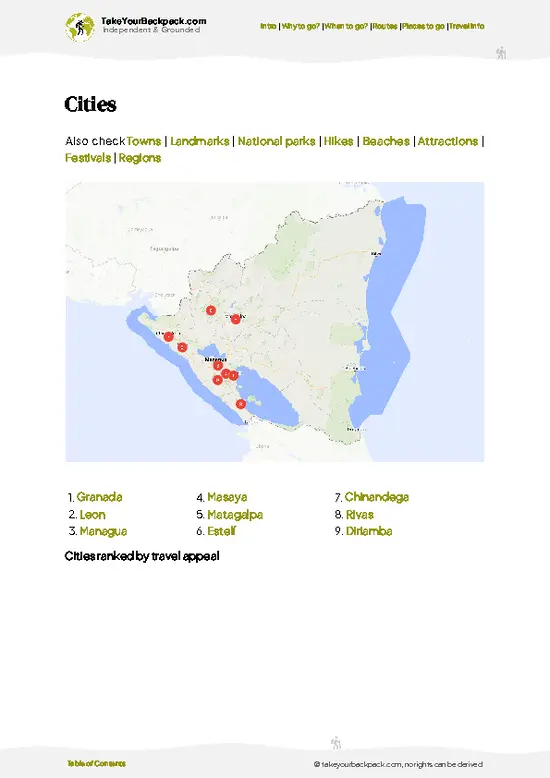The image size is (550, 778).
Task: Open the Intro navigation link
Action: coord(268,26)
